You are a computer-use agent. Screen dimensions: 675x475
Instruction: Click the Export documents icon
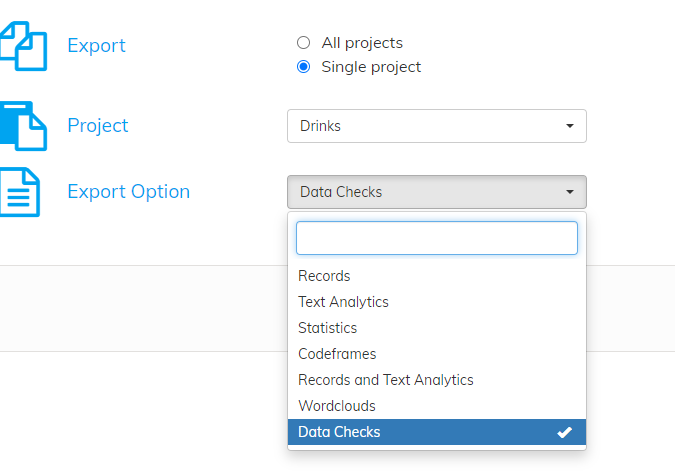pyautogui.click(x=23, y=46)
